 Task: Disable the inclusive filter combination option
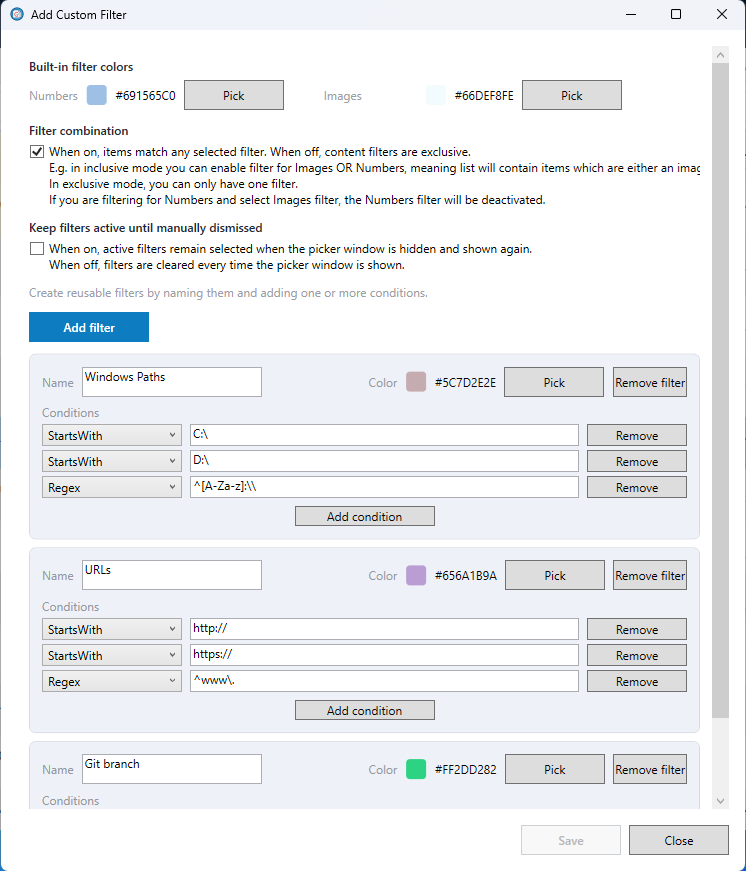click(x=37, y=151)
